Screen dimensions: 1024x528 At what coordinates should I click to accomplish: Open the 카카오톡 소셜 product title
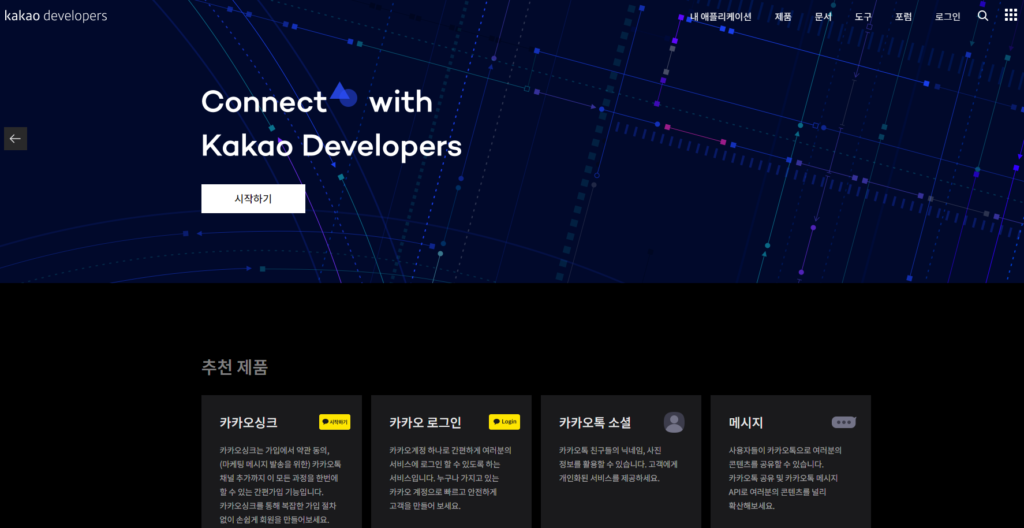point(595,423)
